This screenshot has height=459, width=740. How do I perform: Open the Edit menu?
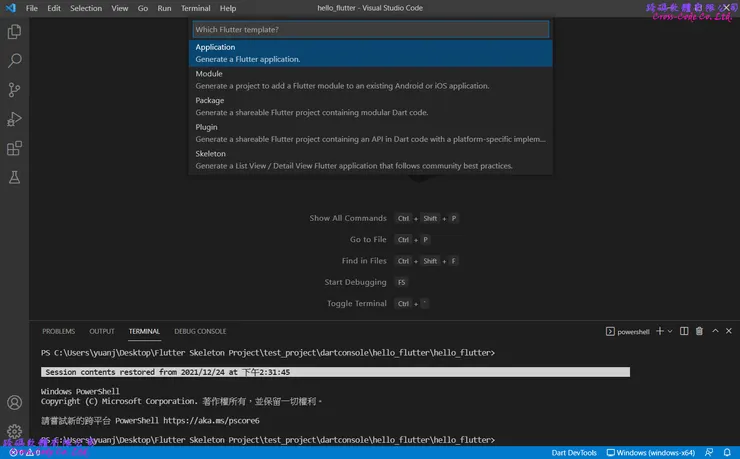pyautogui.click(x=54, y=8)
